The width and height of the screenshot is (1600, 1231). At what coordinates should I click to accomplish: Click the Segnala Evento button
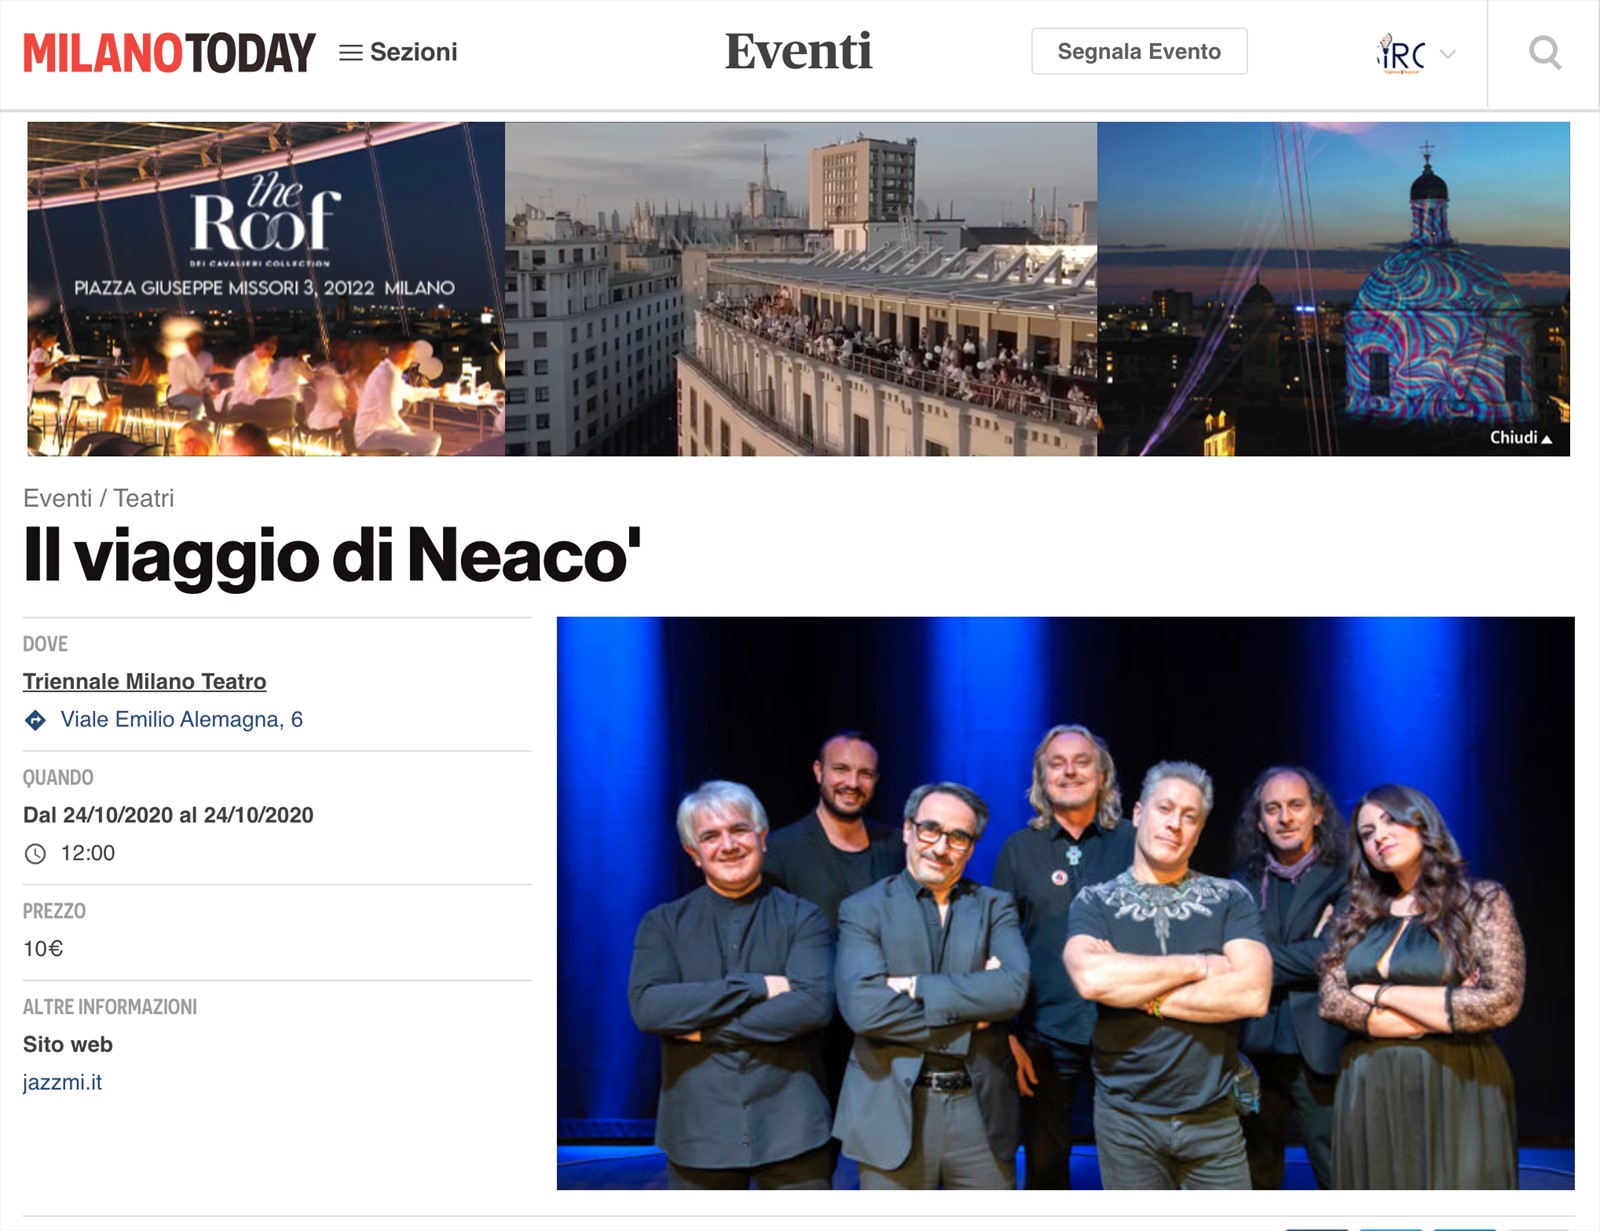[1139, 51]
